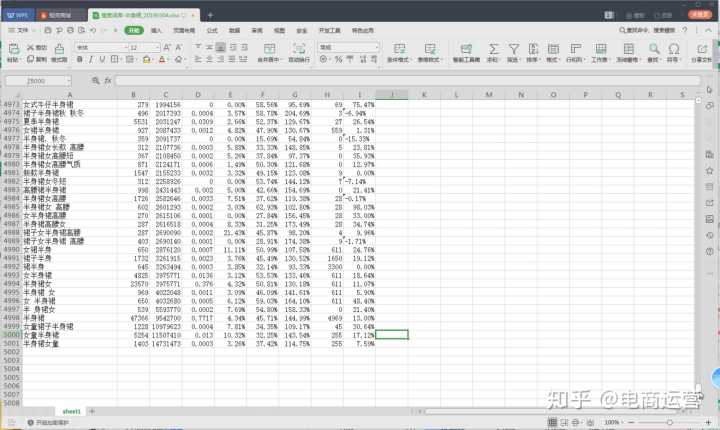Click the Share file icon
720x430 pixels.
(x=702, y=49)
